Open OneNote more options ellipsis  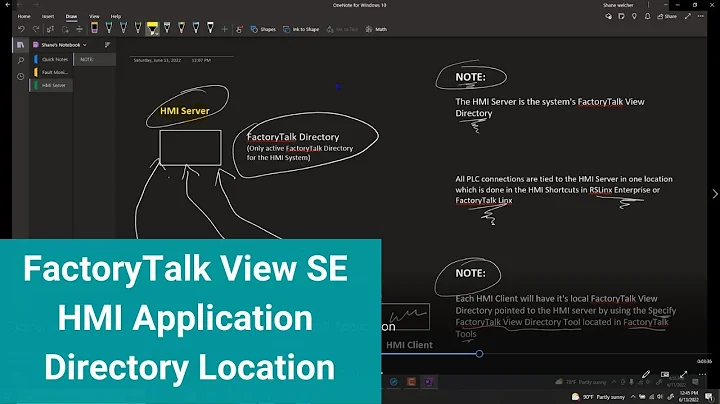(x=701, y=17)
